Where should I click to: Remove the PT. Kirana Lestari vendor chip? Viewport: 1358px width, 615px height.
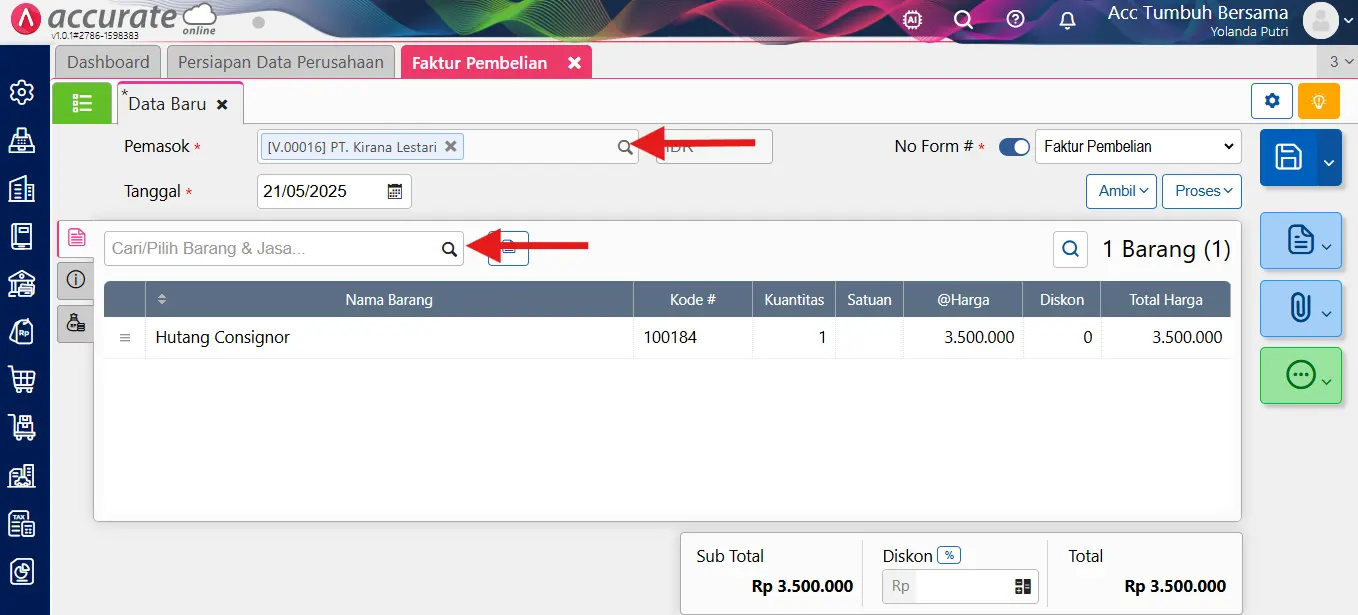point(451,146)
